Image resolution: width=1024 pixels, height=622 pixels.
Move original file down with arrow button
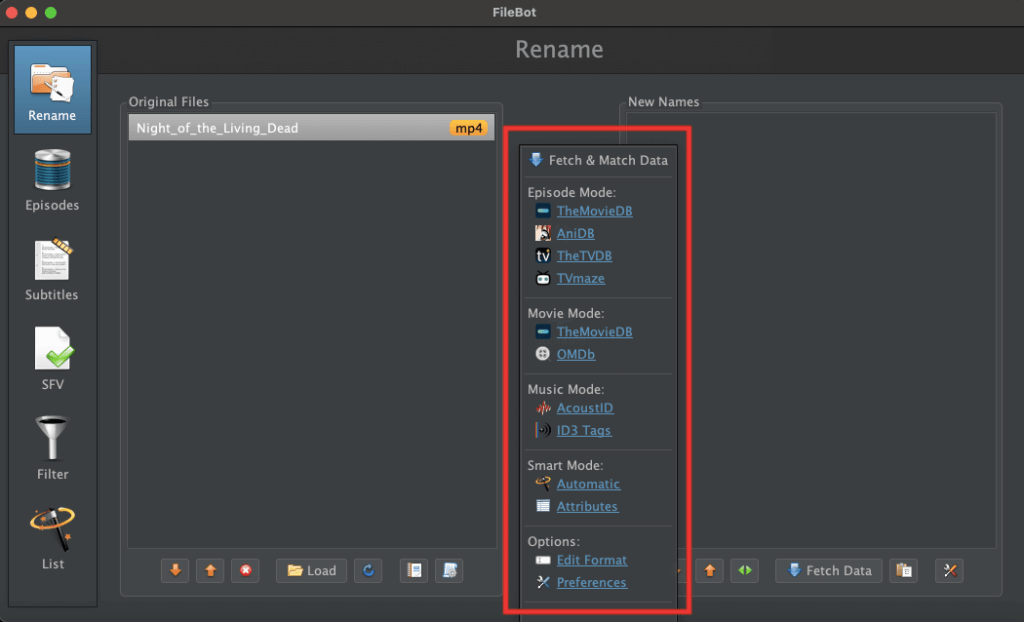(175, 571)
